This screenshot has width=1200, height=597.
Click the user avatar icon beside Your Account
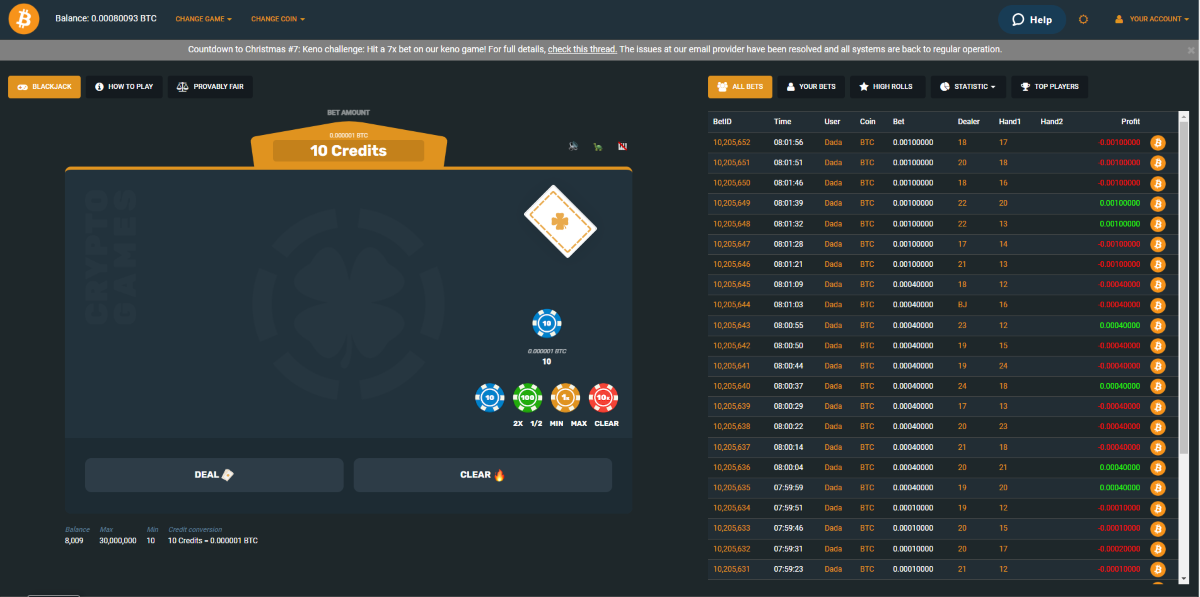tap(1119, 19)
